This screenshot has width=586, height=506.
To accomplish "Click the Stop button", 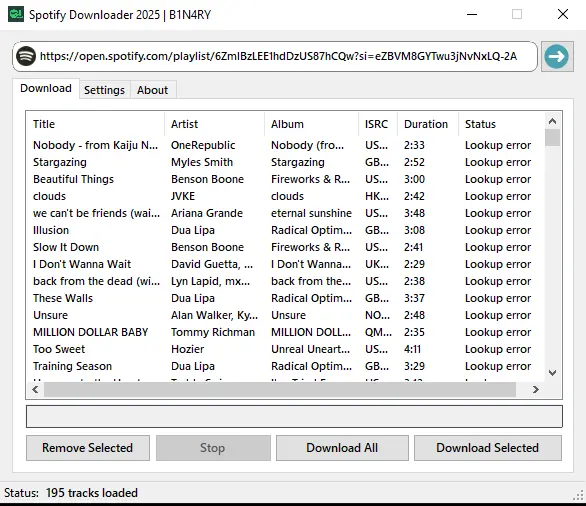I will coord(213,448).
